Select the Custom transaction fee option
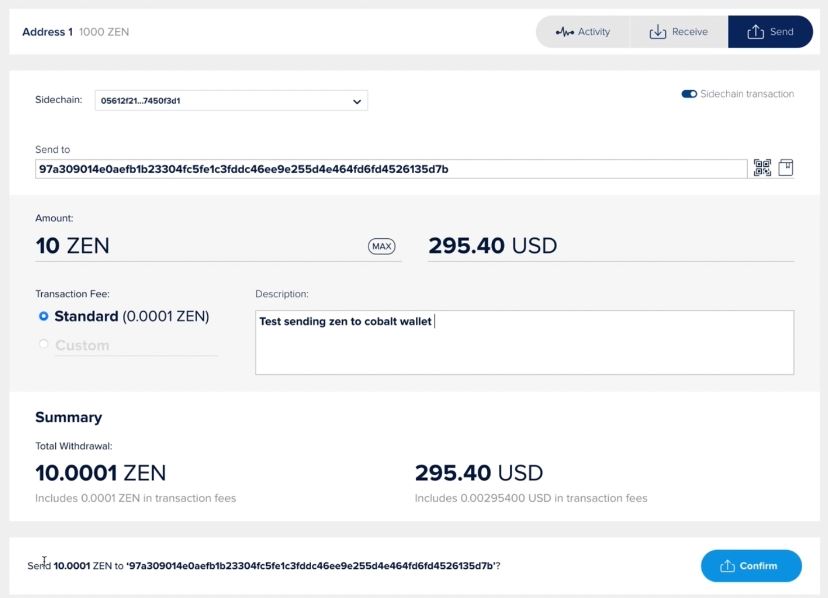 (x=43, y=345)
